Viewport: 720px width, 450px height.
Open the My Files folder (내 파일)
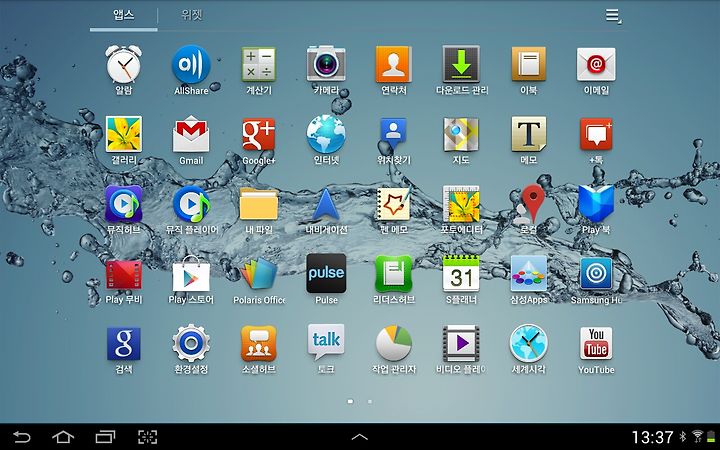(x=259, y=204)
